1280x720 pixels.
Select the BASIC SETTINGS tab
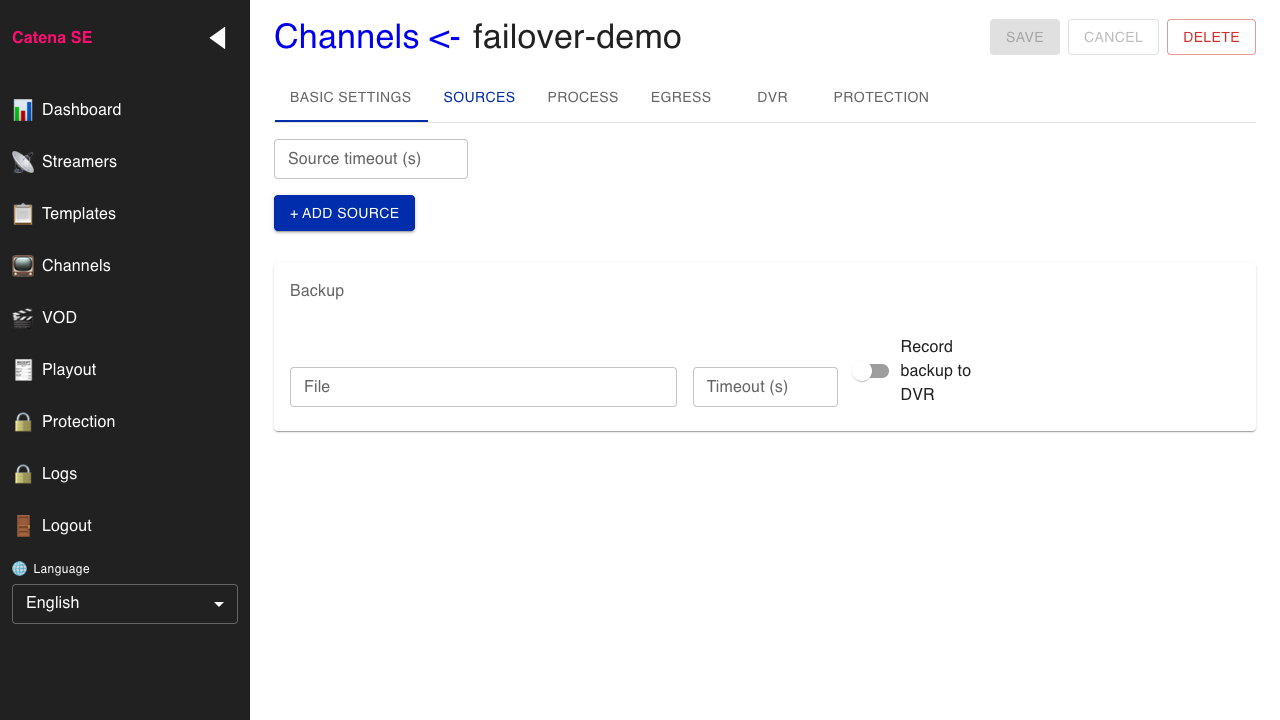[x=350, y=97]
